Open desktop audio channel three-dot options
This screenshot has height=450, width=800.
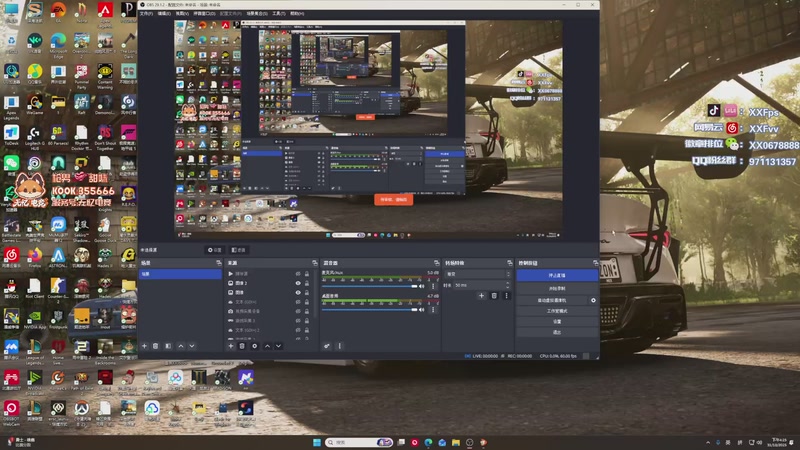point(433,309)
